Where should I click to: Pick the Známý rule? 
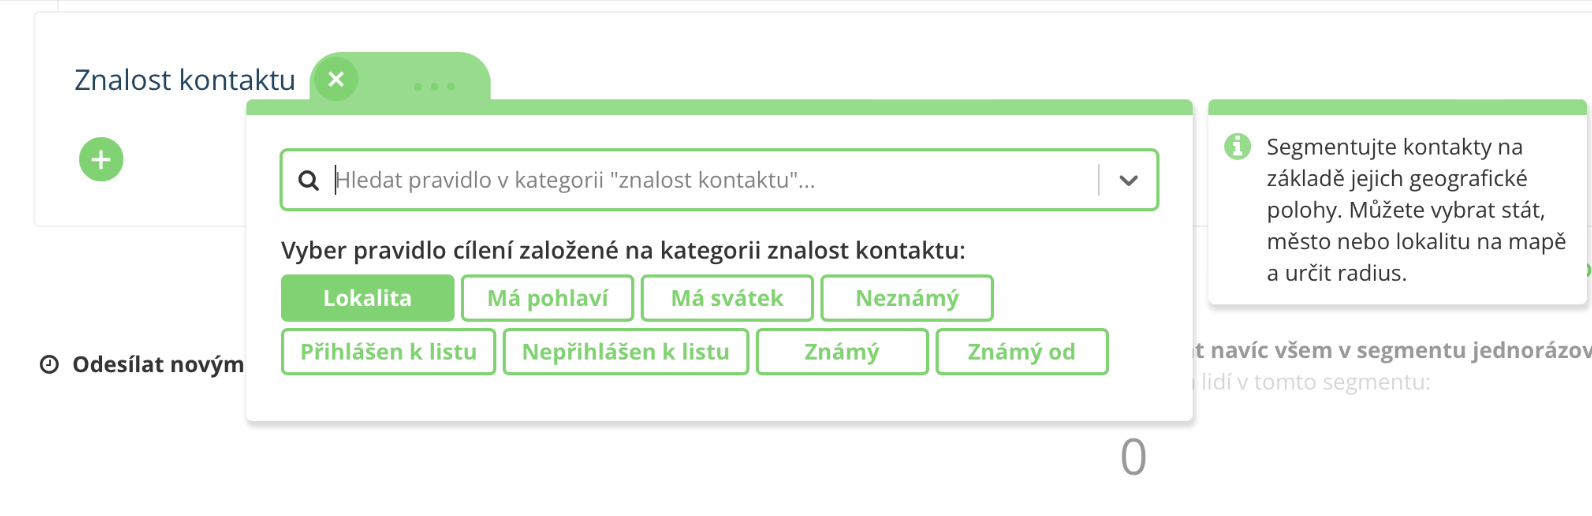coord(842,352)
